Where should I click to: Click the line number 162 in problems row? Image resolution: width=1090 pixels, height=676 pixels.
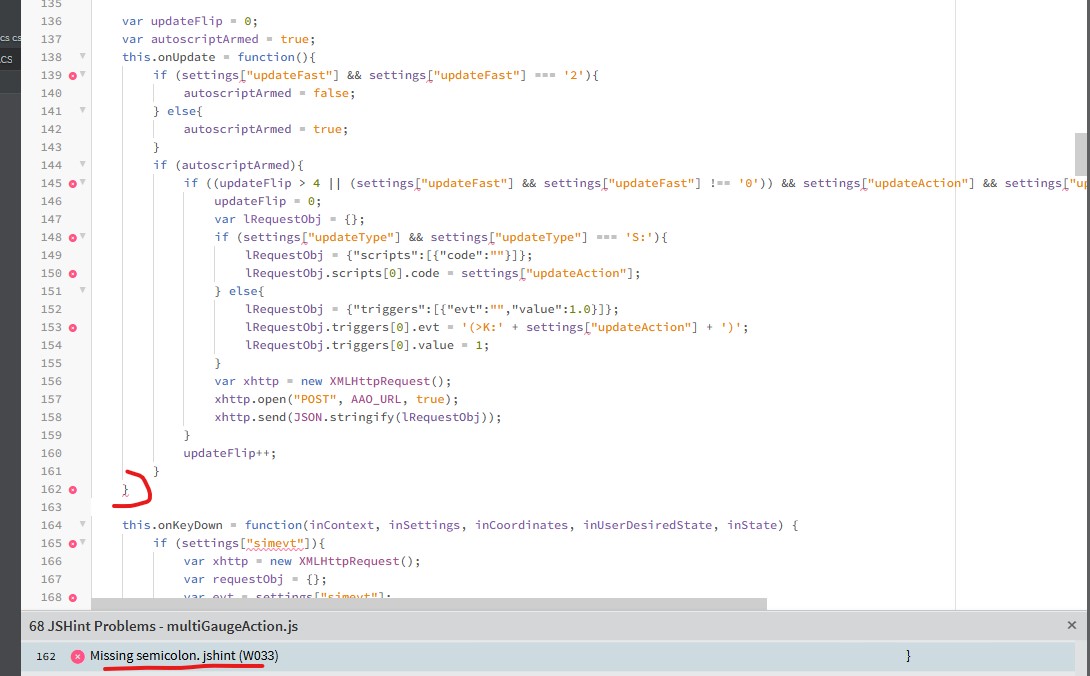pos(46,656)
